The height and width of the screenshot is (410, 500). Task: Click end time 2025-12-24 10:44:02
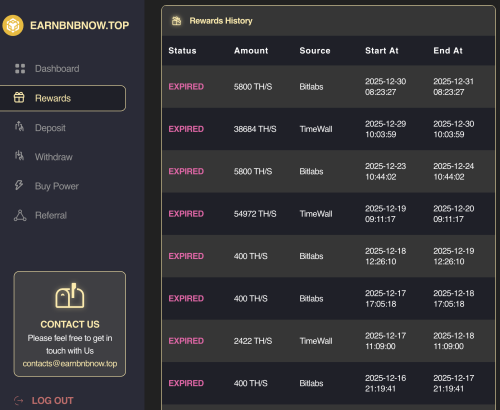coord(453,171)
